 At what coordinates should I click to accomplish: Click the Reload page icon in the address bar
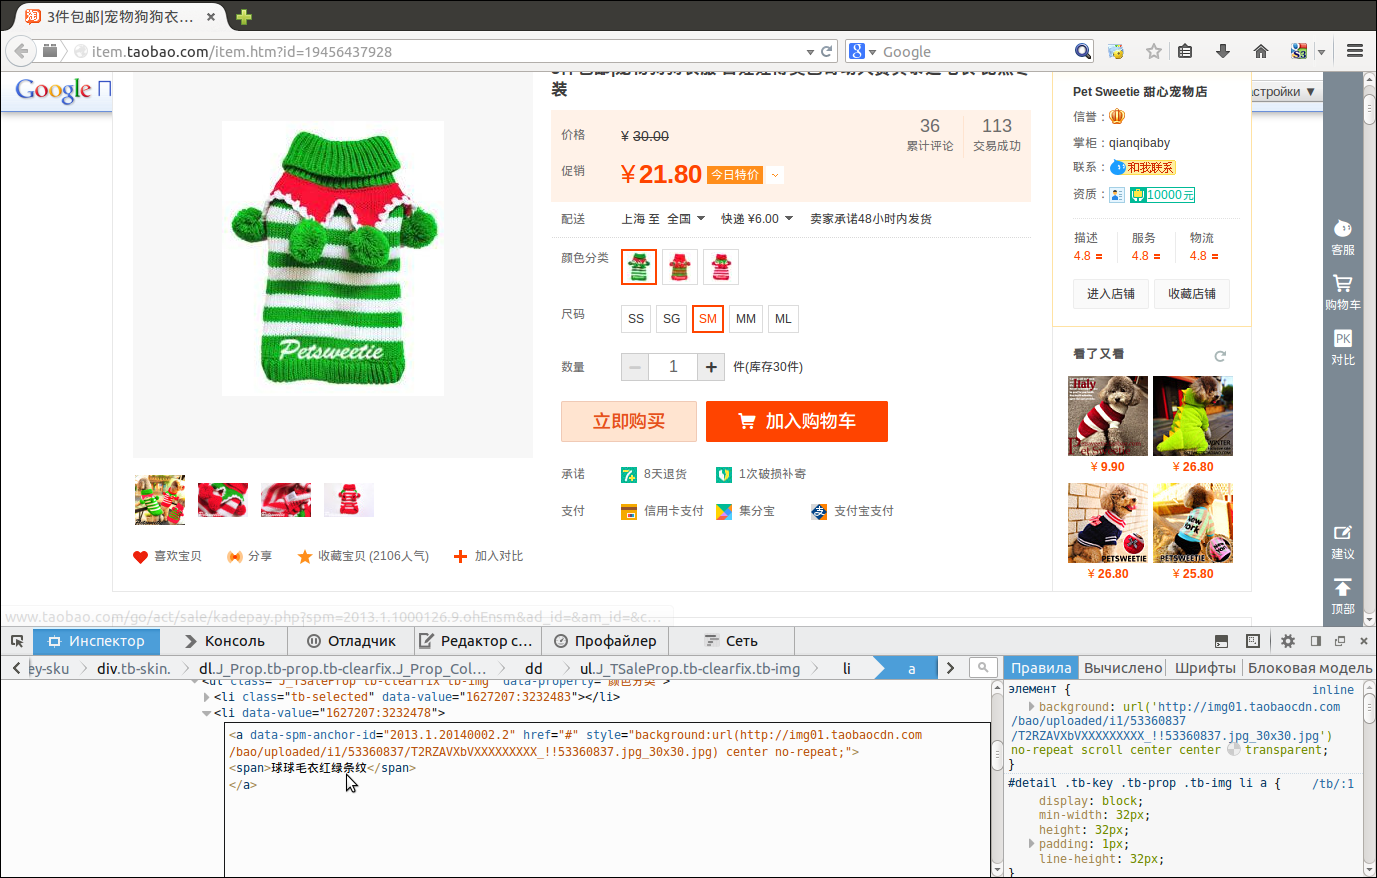pyautogui.click(x=827, y=51)
